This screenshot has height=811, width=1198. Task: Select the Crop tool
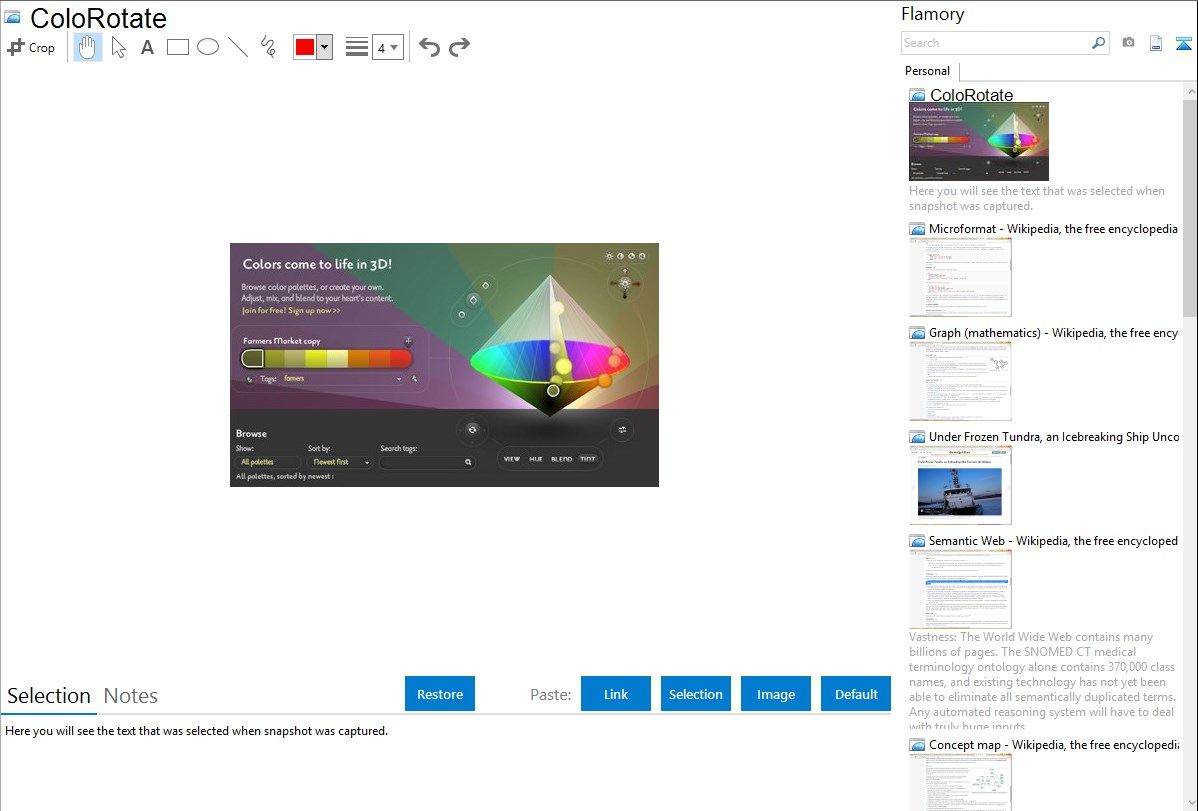(x=31, y=47)
